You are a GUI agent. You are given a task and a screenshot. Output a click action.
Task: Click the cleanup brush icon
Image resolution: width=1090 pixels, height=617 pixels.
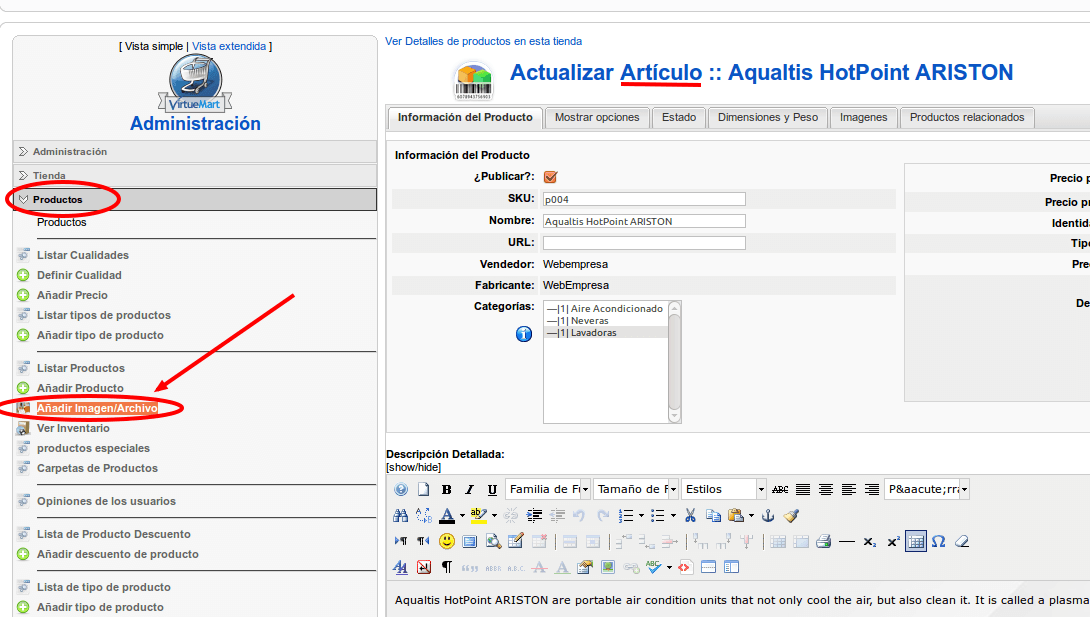pyautogui.click(x=791, y=515)
